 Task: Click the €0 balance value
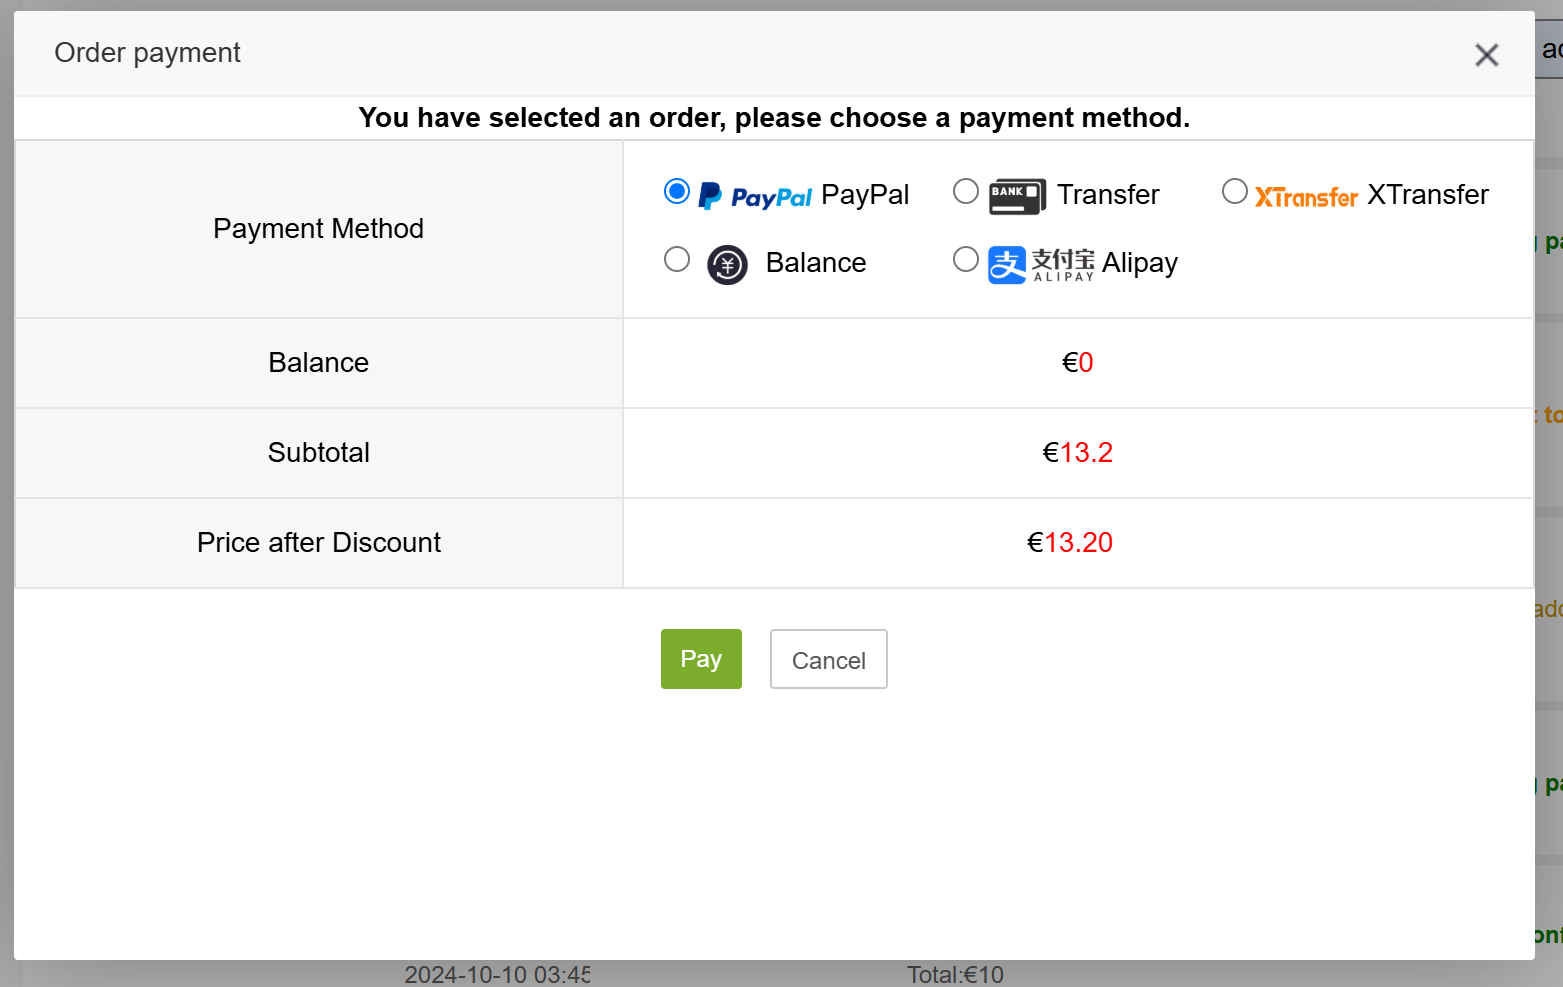pos(1077,363)
